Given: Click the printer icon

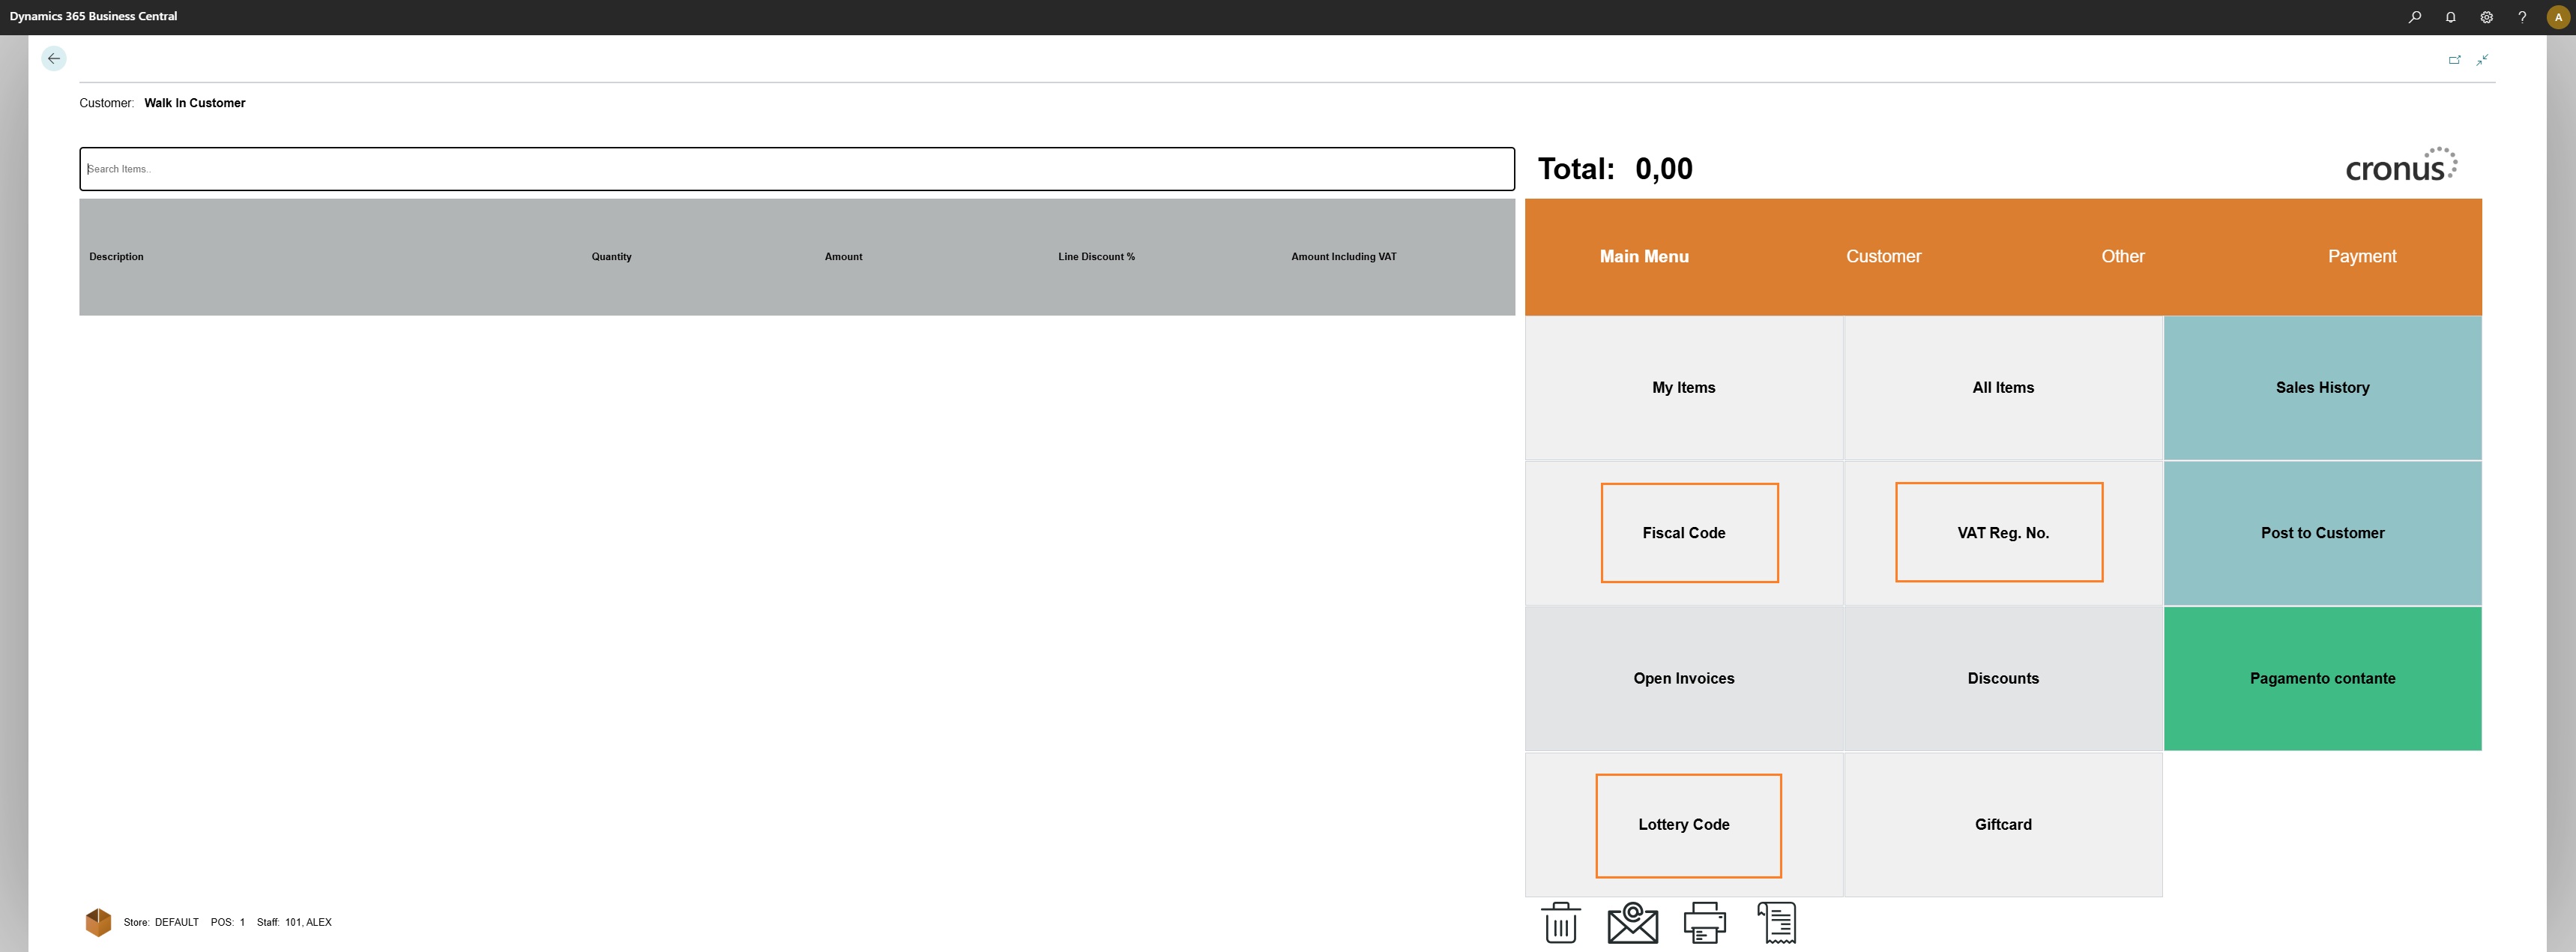Looking at the screenshot, I should pos(1704,922).
